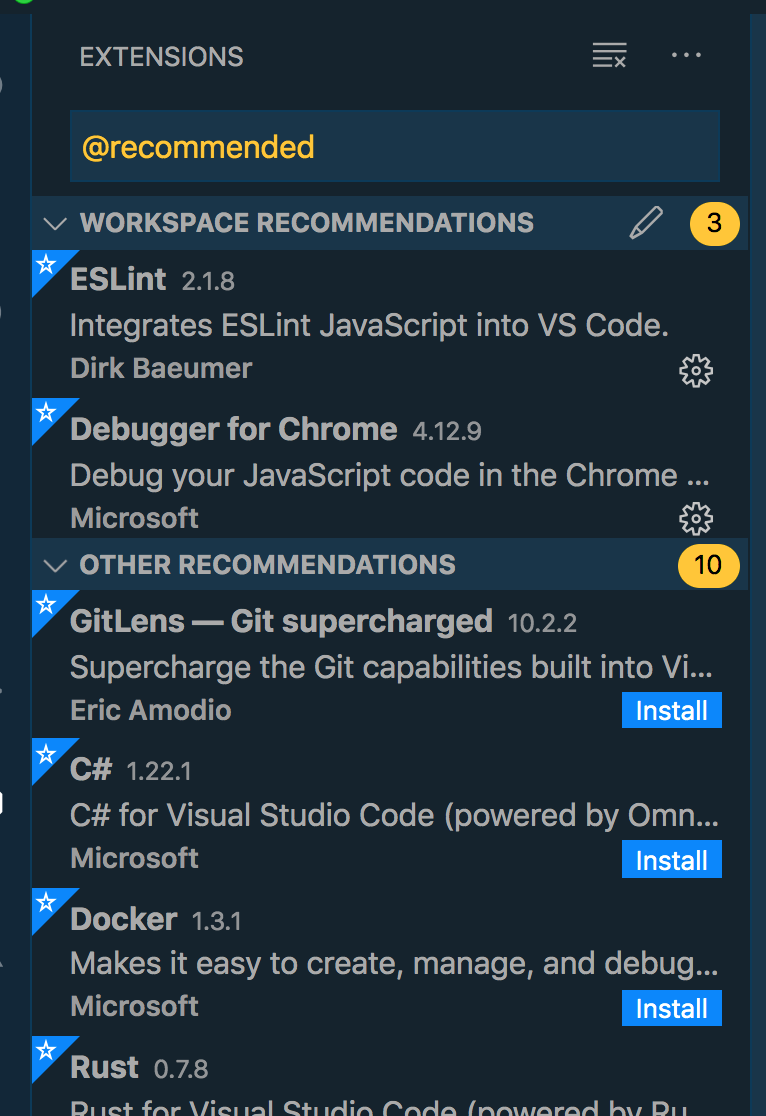The width and height of the screenshot is (766, 1116).
Task: Install the C# extension
Action: click(671, 859)
